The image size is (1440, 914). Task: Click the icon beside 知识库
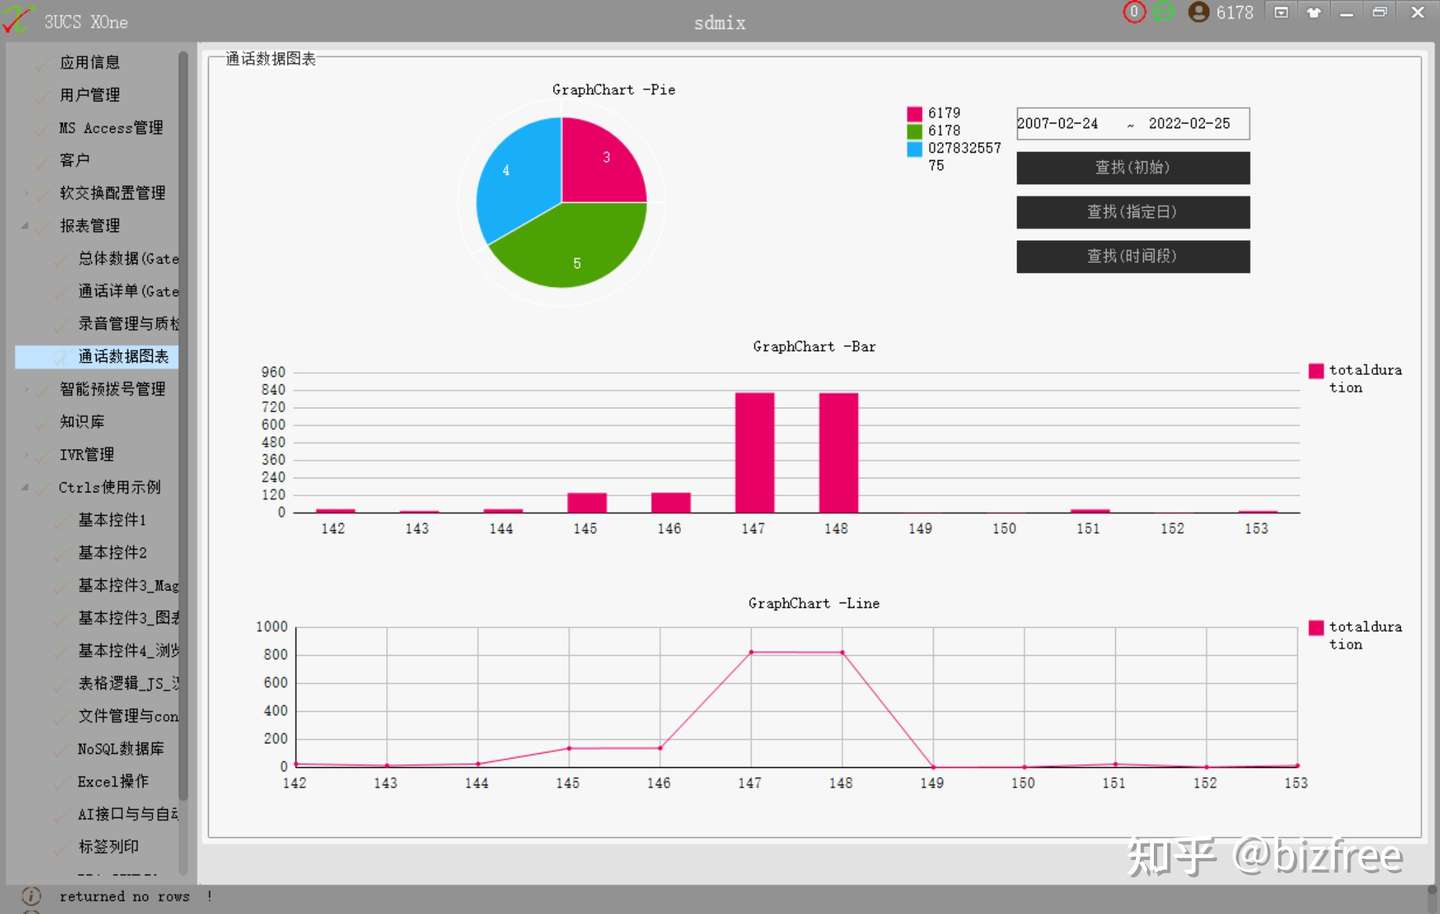(x=40, y=423)
